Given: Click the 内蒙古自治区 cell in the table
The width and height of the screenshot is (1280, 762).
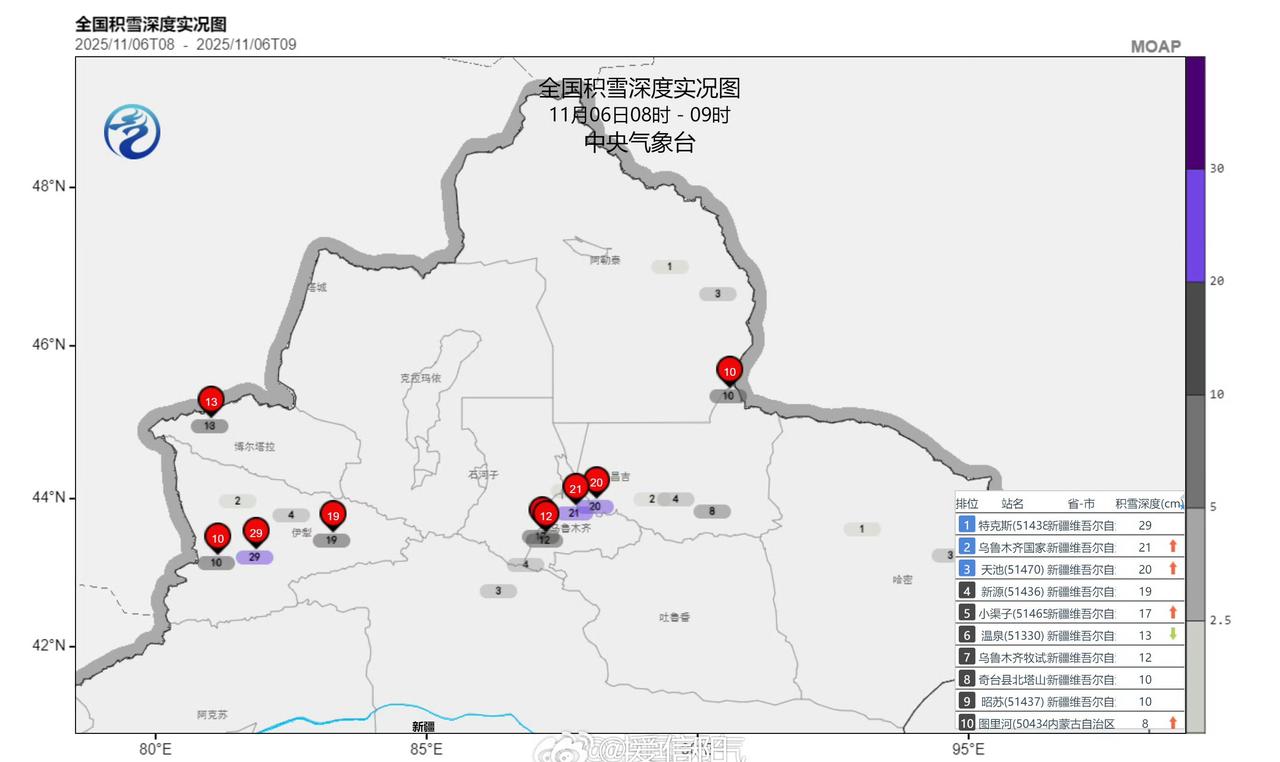Looking at the screenshot, I should (1080, 723).
